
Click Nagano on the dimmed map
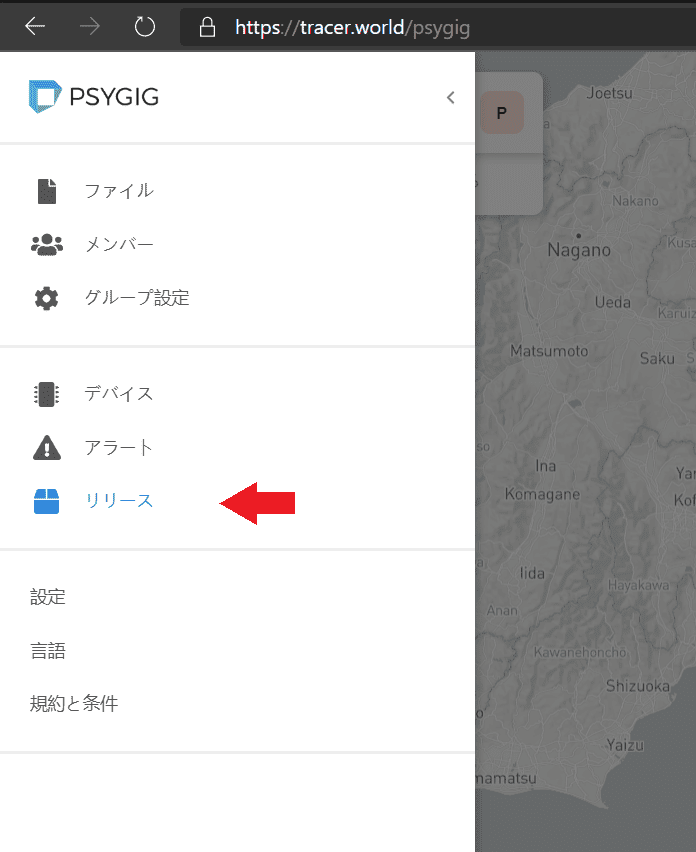[578, 250]
